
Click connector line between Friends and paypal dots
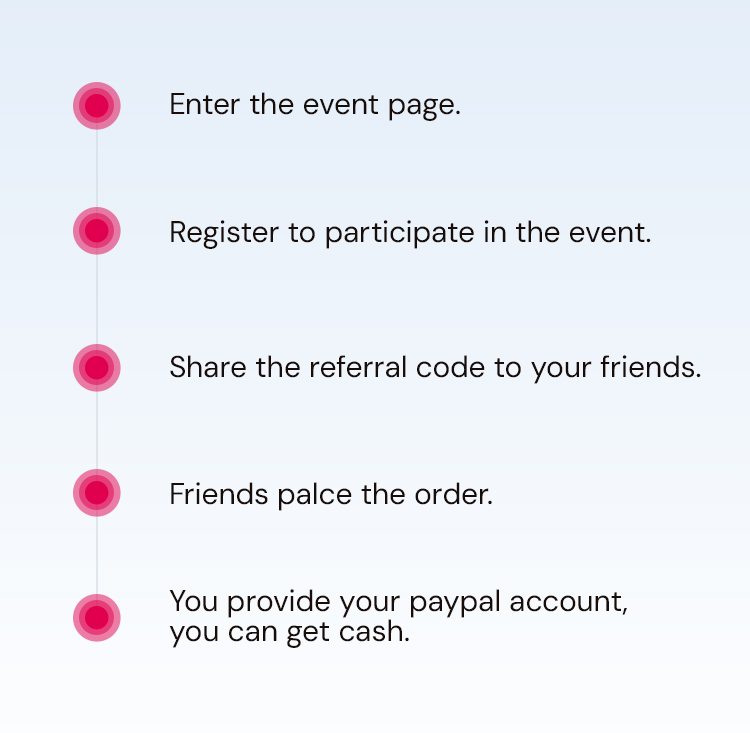tap(97, 555)
